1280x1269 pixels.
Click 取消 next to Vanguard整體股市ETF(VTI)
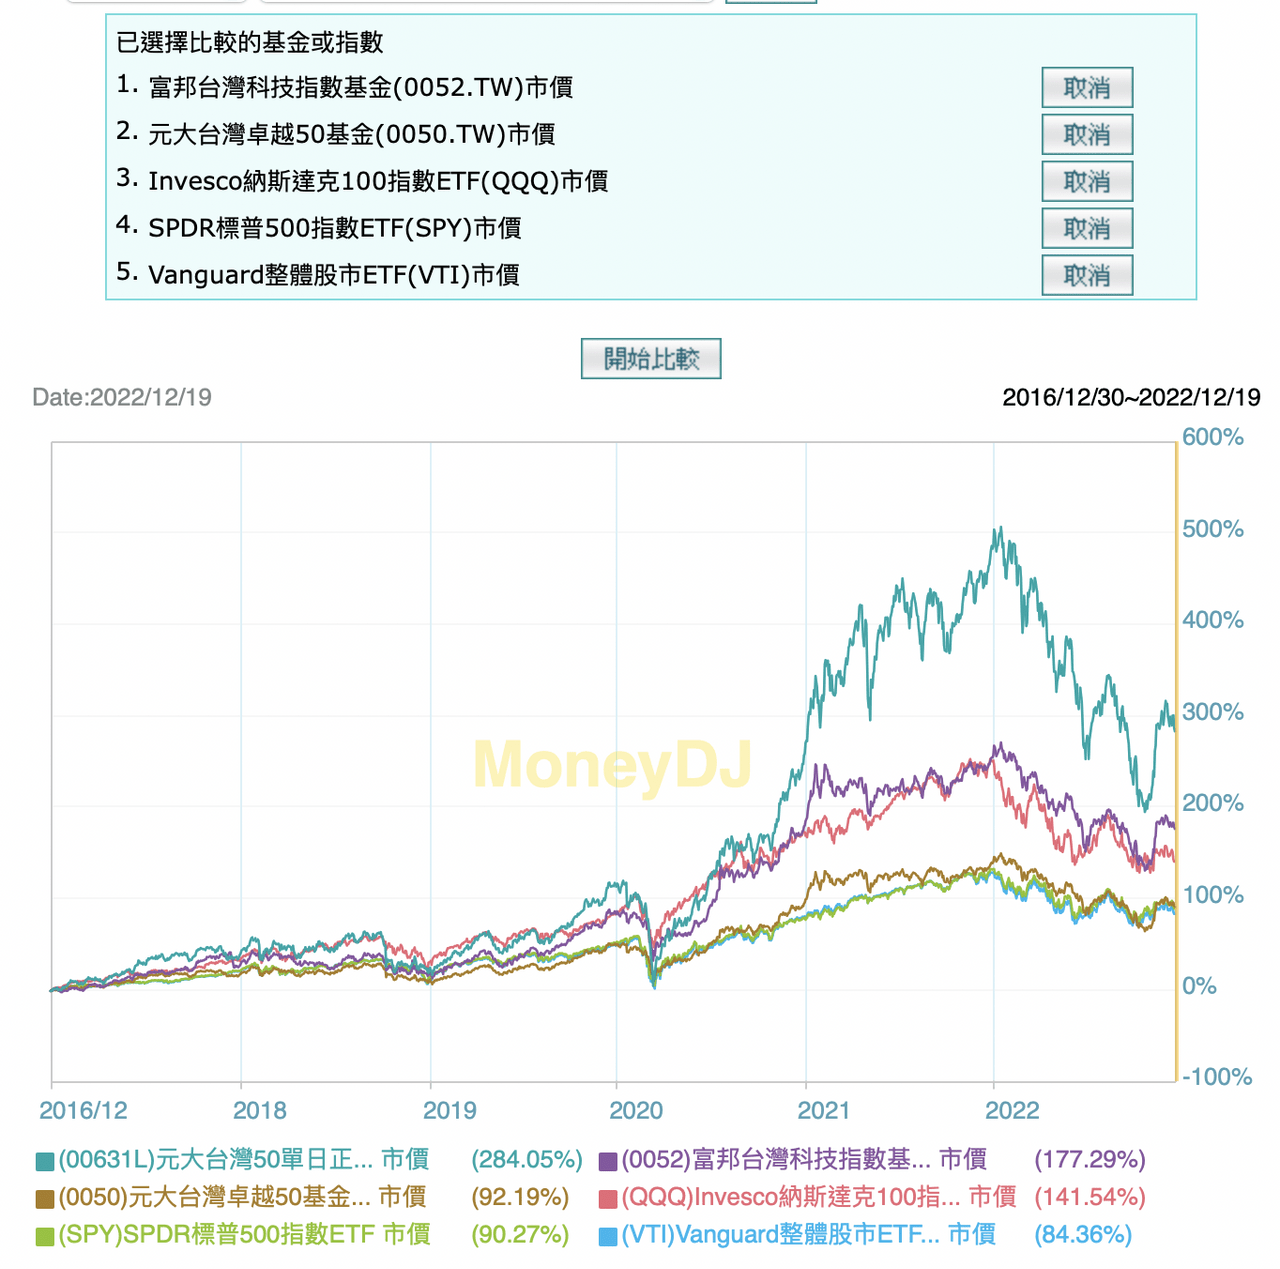click(x=1087, y=275)
